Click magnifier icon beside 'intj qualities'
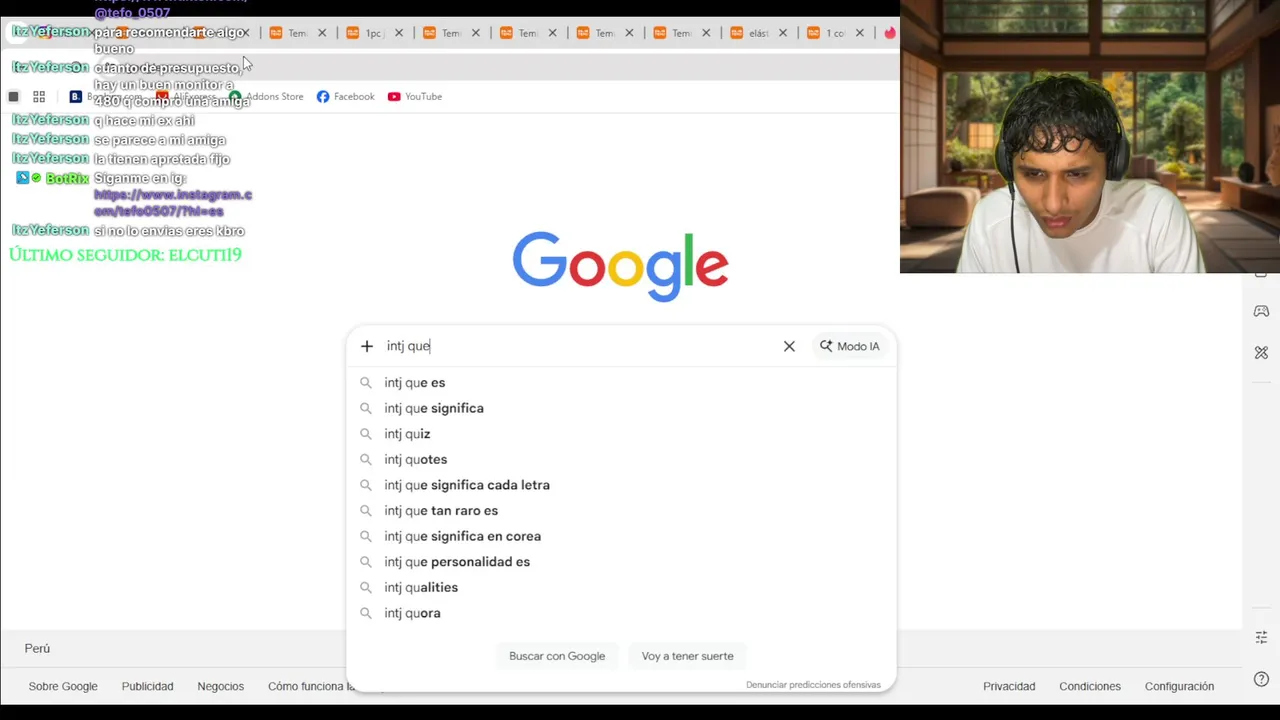 click(366, 588)
